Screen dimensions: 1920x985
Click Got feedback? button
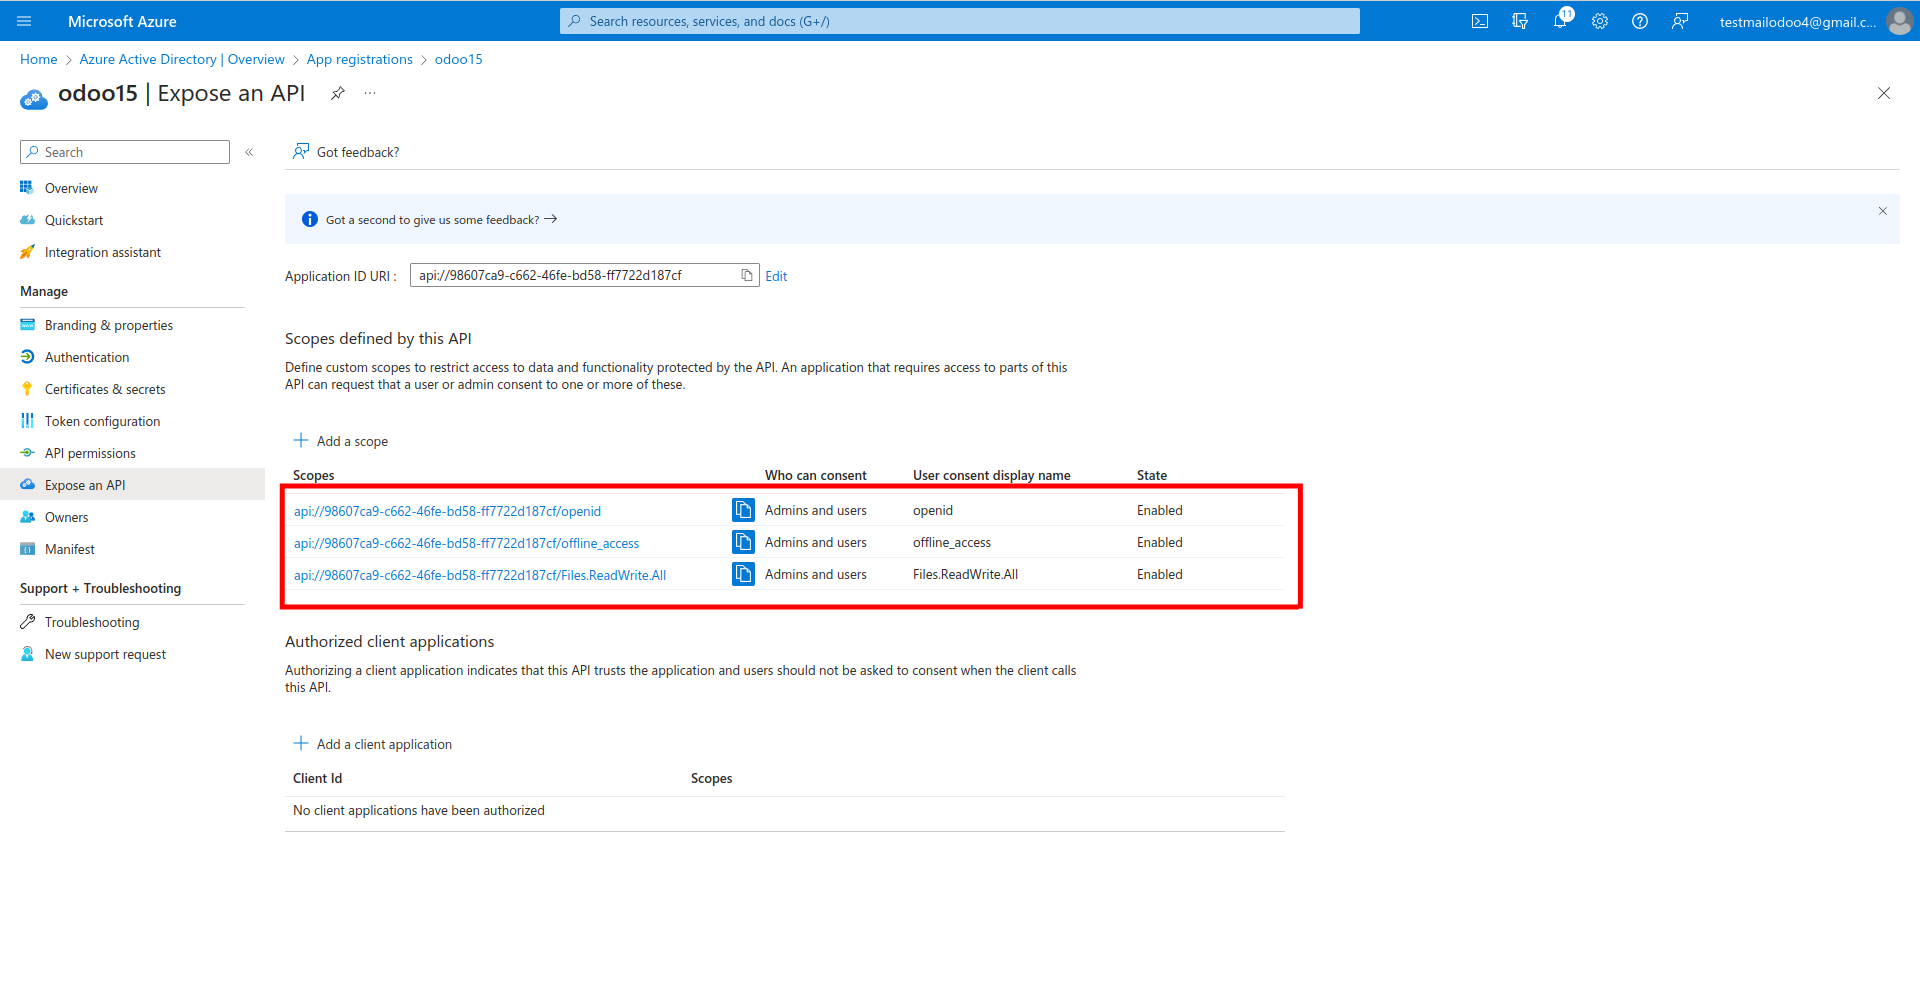pyautogui.click(x=346, y=152)
